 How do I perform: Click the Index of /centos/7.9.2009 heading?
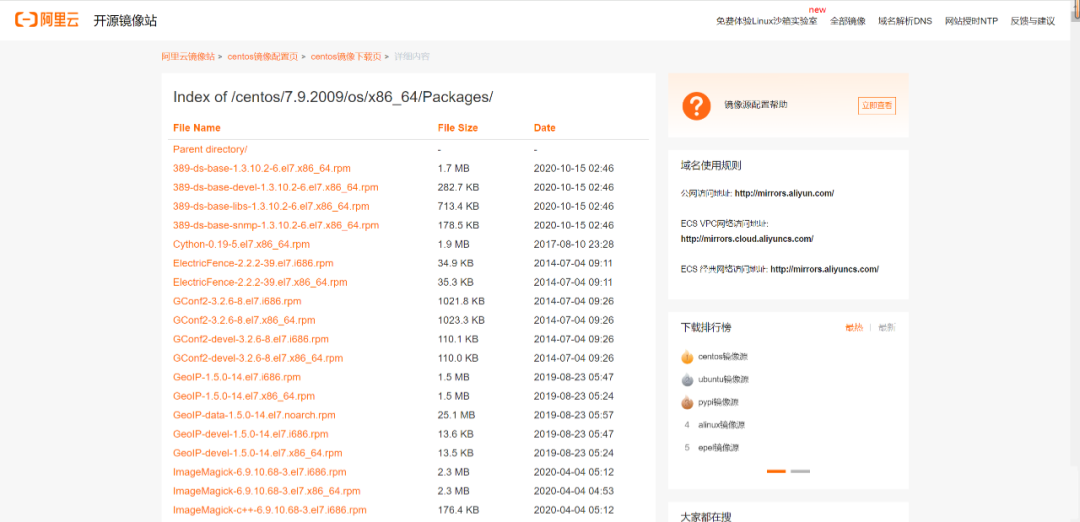pyautogui.click(x=333, y=97)
